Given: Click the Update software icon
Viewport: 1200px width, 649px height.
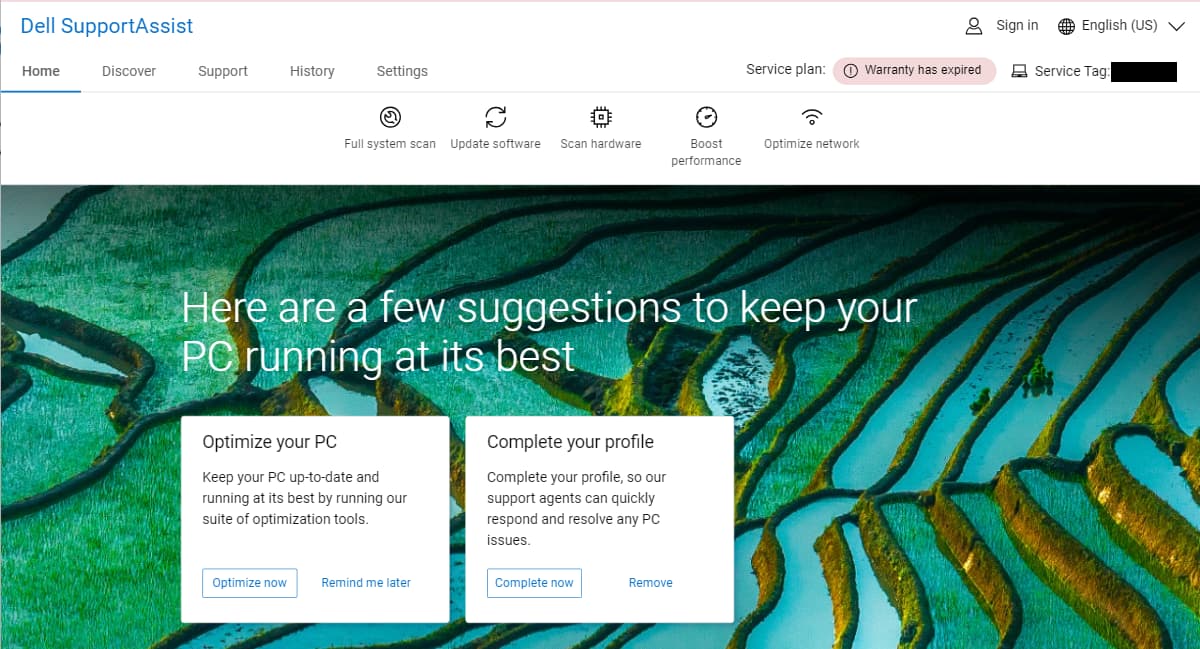Looking at the screenshot, I should tap(495, 118).
